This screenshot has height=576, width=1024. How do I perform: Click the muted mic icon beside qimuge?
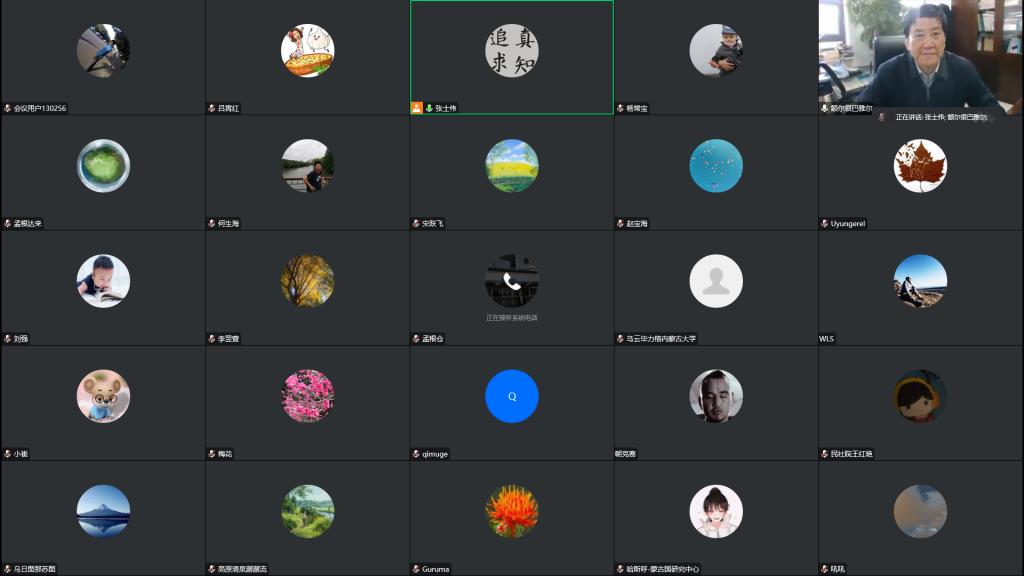coord(416,454)
